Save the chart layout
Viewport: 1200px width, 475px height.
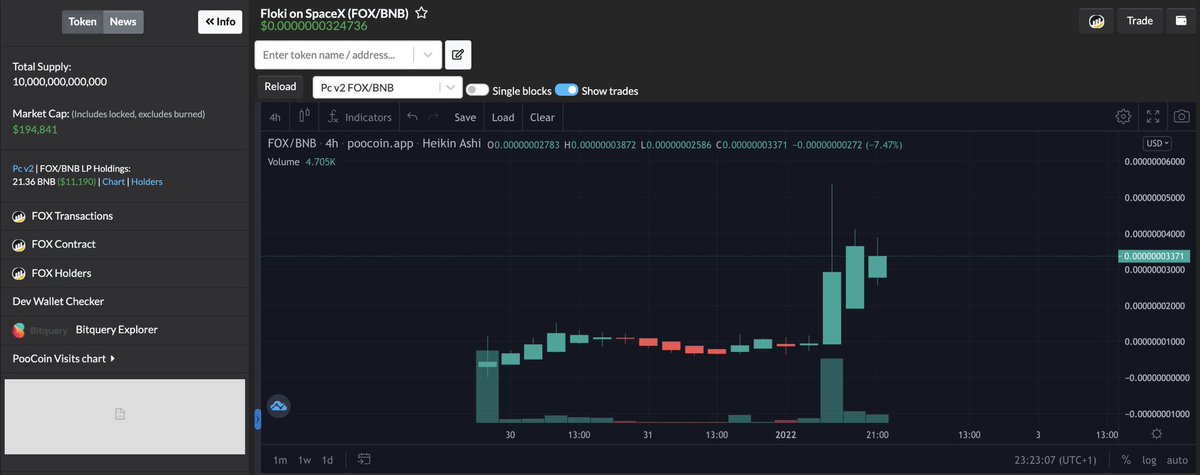pyautogui.click(x=465, y=117)
